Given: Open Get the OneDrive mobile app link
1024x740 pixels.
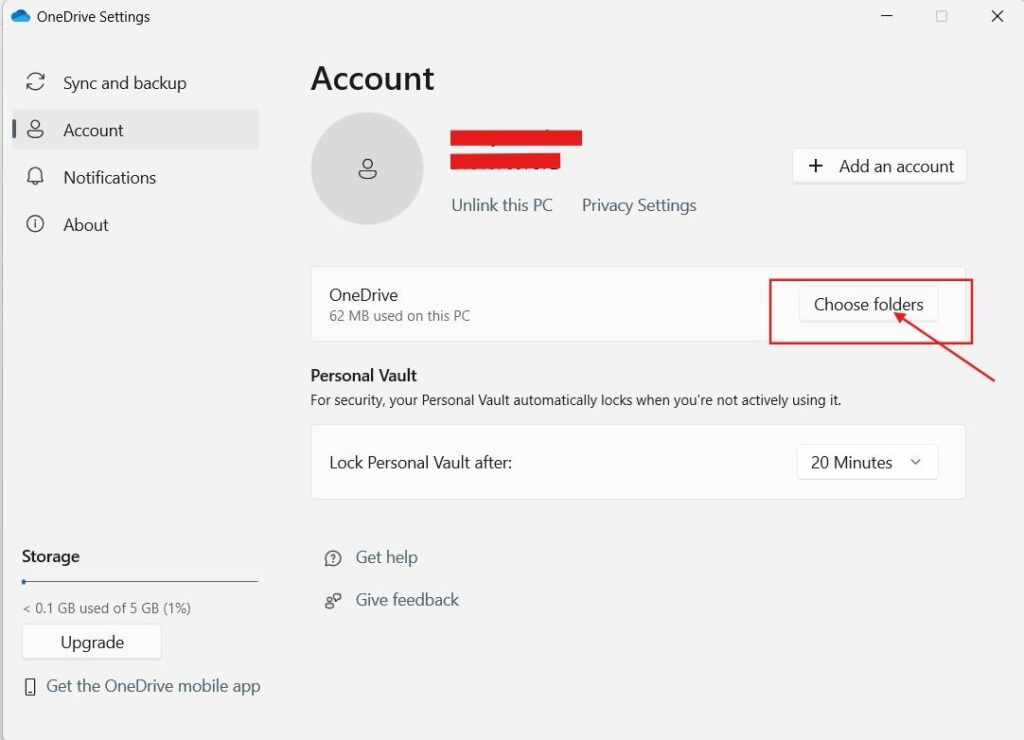Looking at the screenshot, I should click(153, 686).
